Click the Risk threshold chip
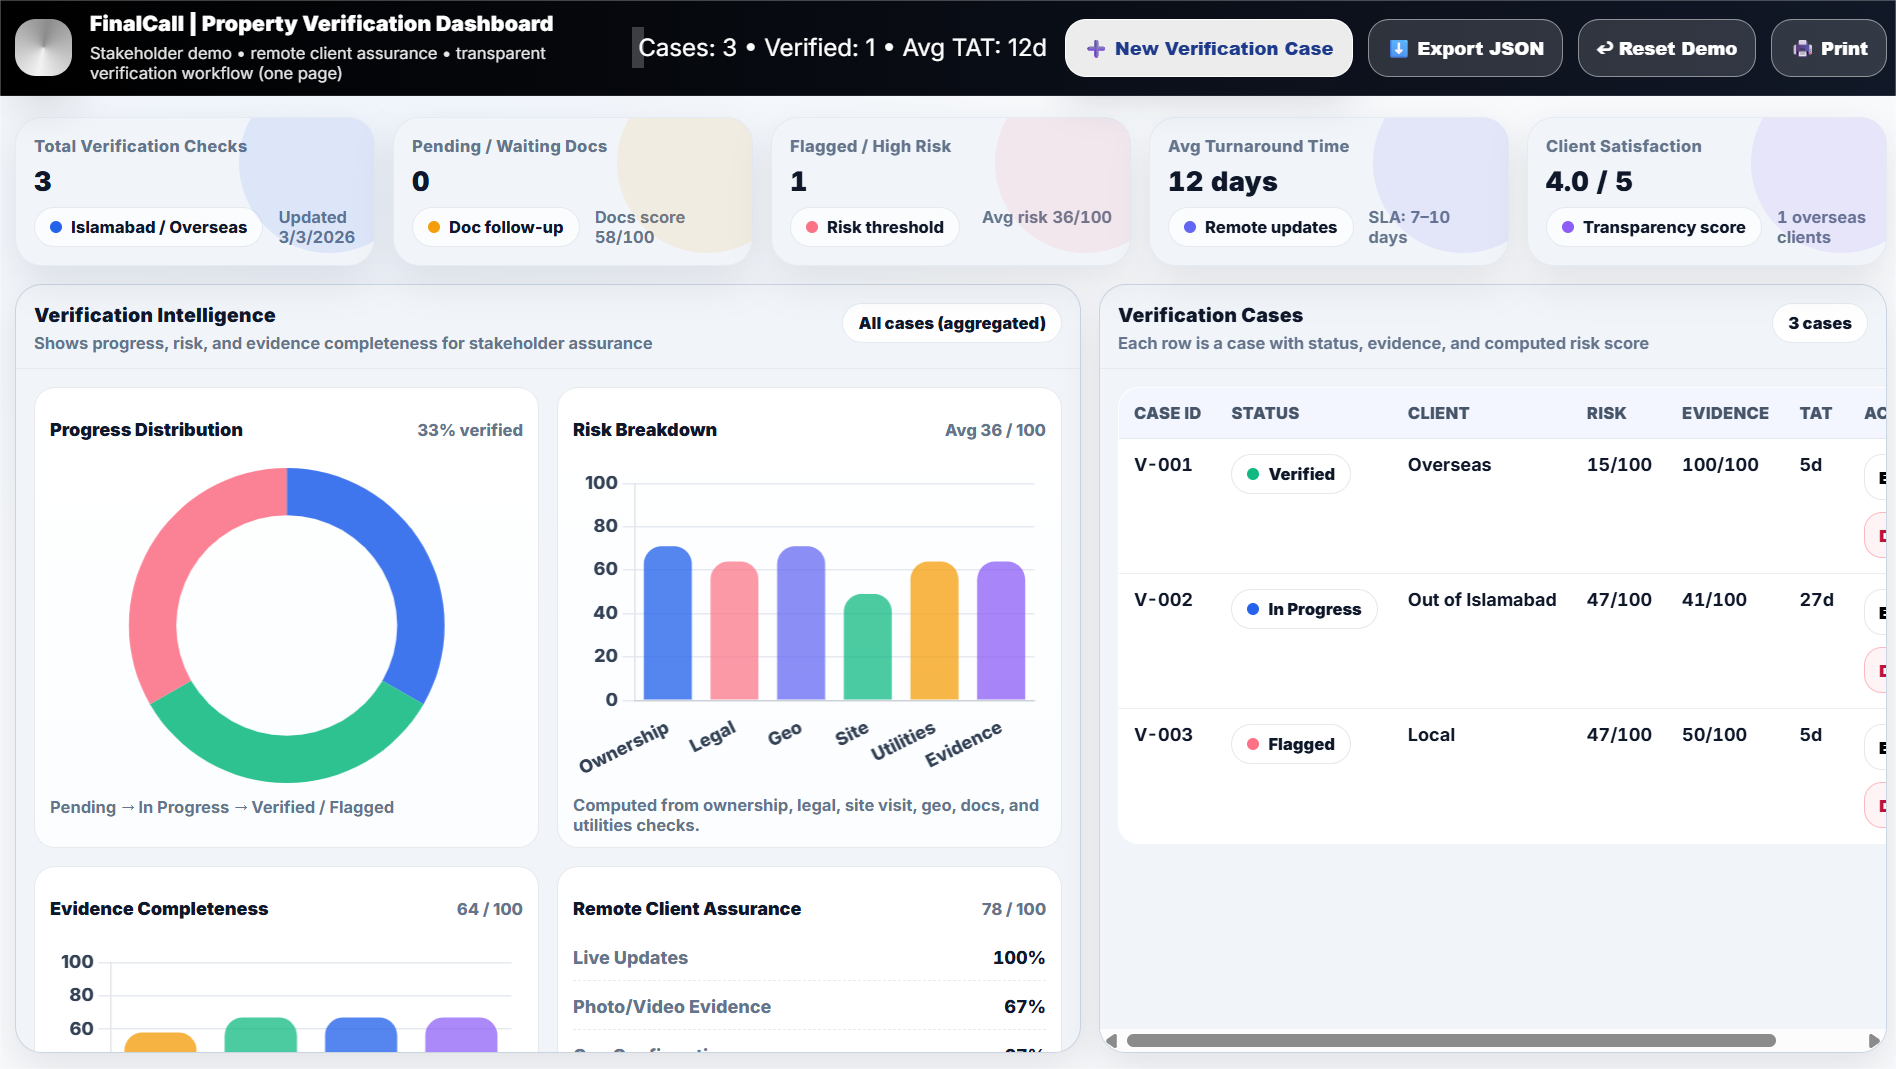Screen dimensions: 1896x1069 (x=874, y=227)
